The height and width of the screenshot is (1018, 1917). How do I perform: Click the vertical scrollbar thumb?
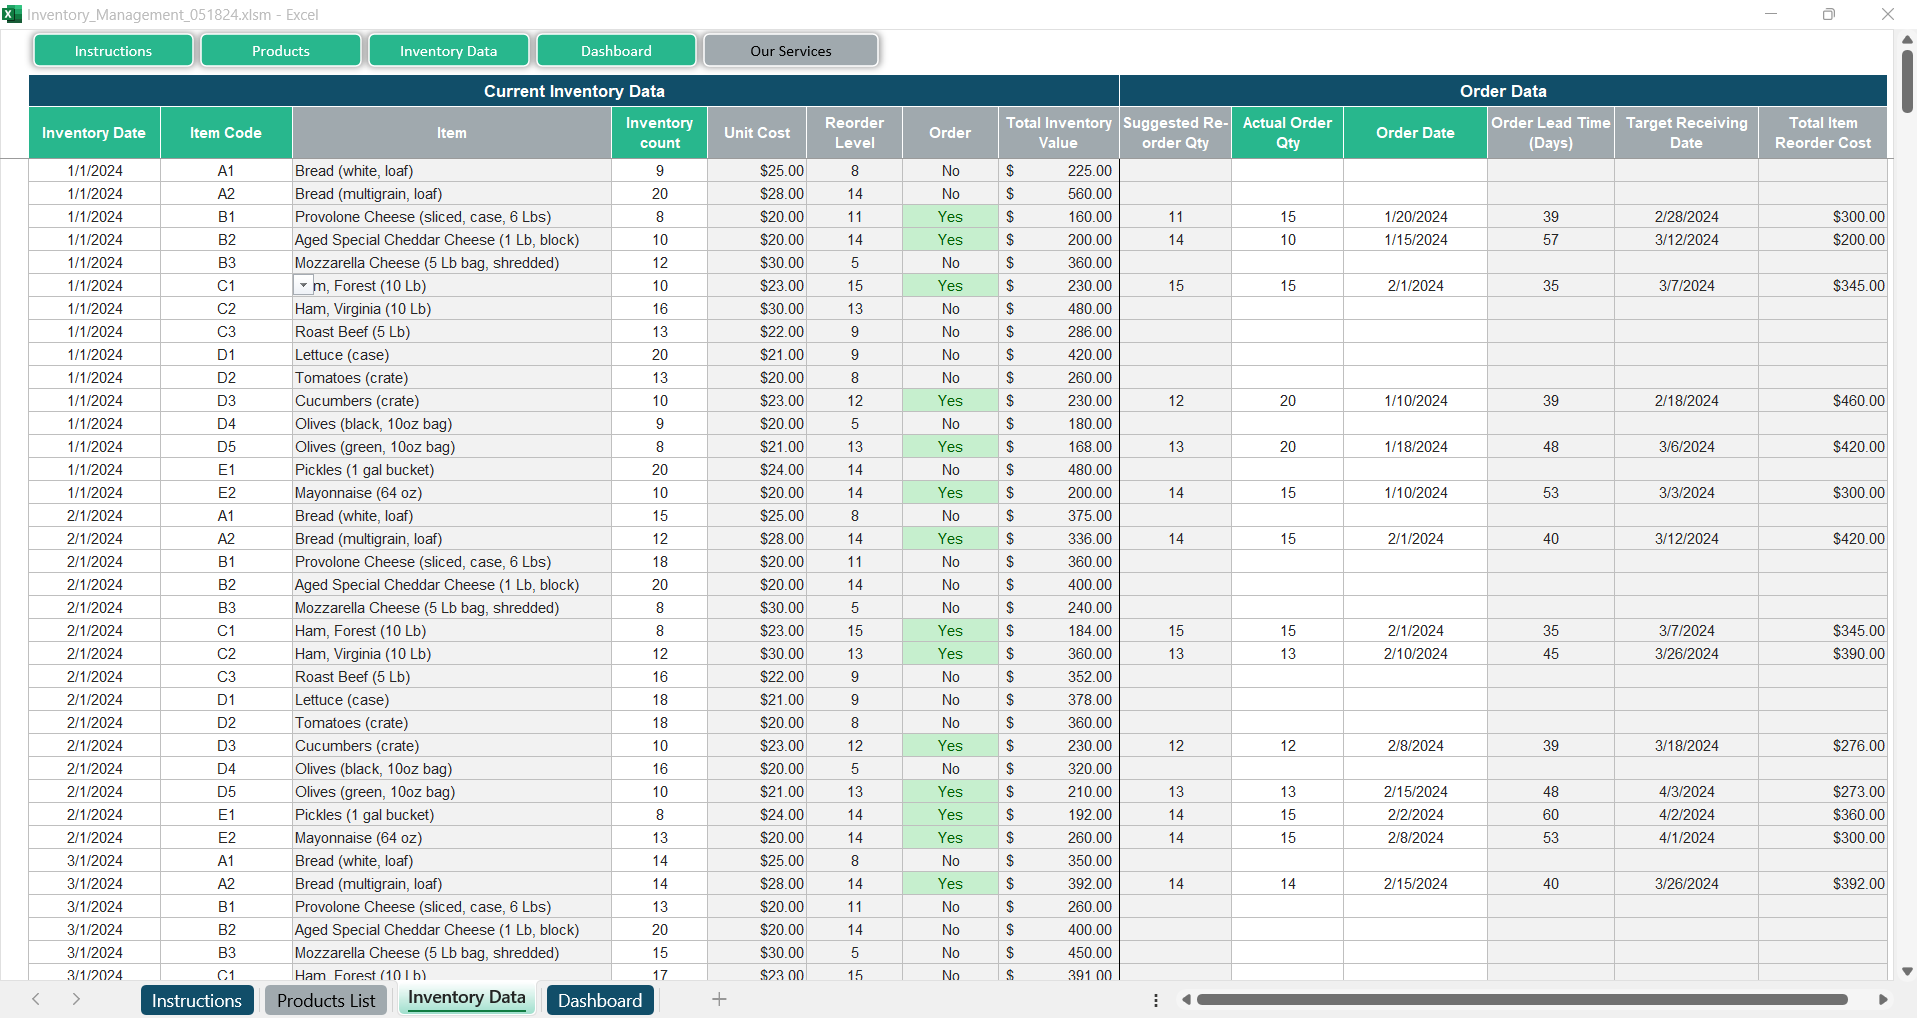[1907, 82]
